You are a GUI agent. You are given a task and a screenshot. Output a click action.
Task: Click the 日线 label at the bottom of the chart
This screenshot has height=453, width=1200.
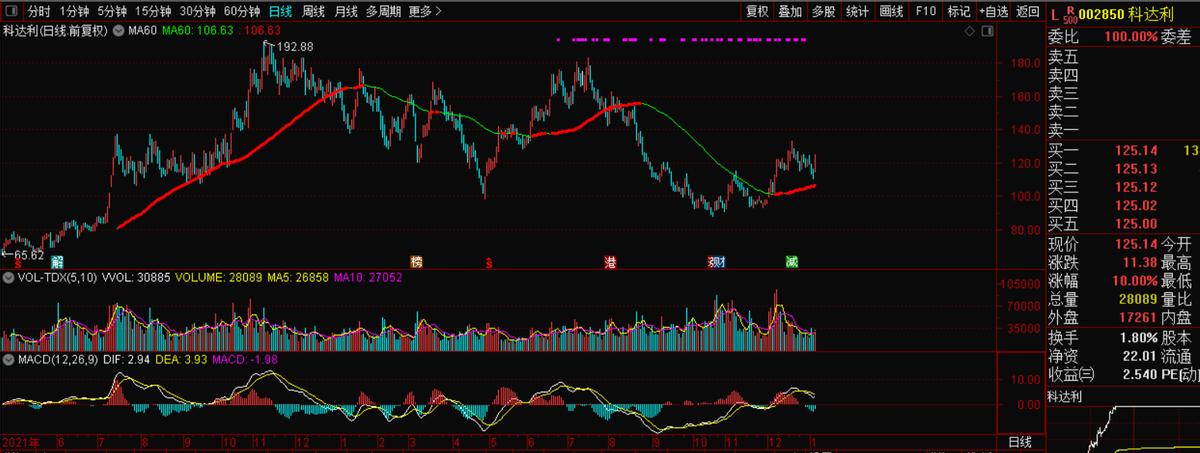pyautogui.click(x=1021, y=443)
